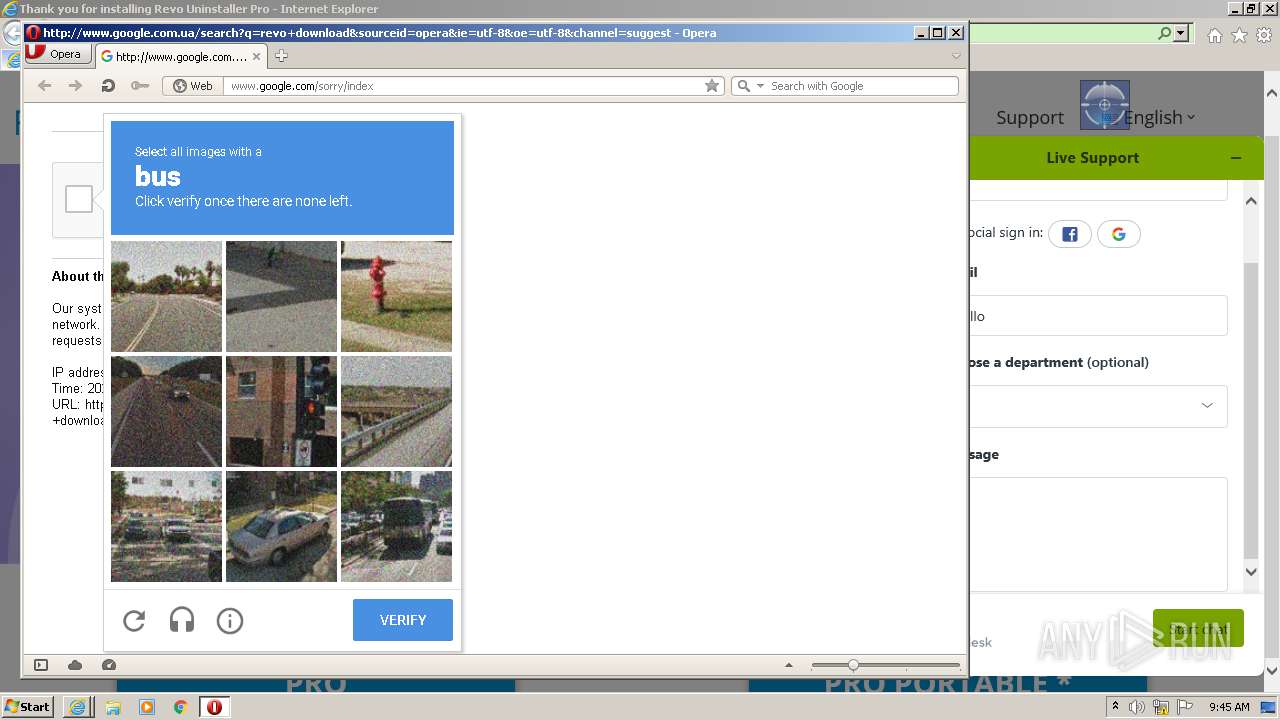Open the Web site info badge
This screenshot has height=720, width=1280.
(x=193, y=86)
